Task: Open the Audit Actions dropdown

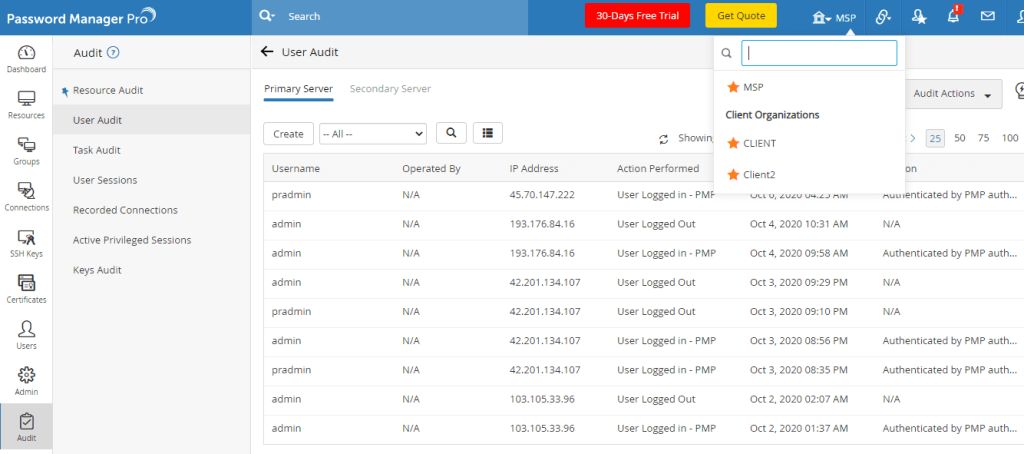Action: [x=952, y=93]
